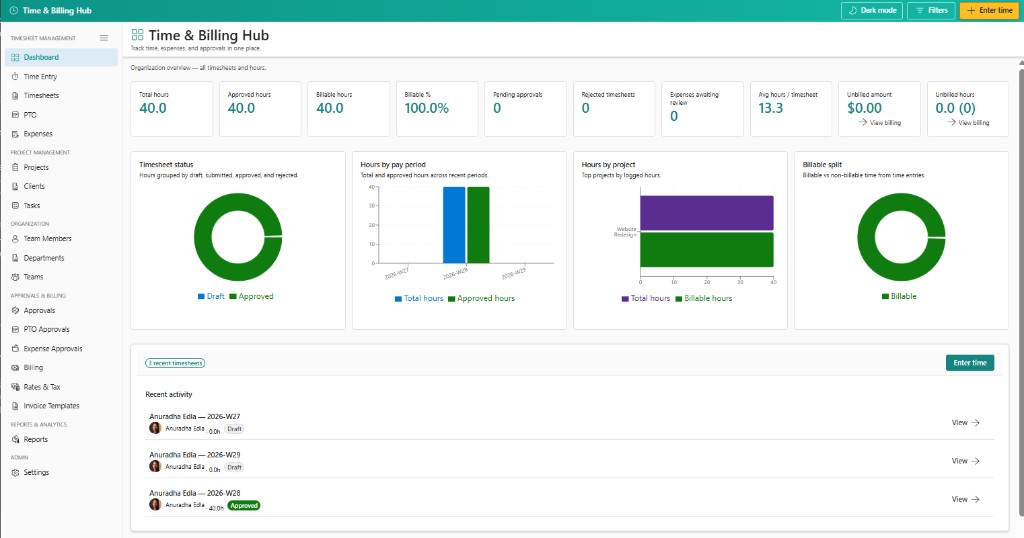This screenshot has height=538, width=1024.
Task: Click the PTO icon in sidebar
Action: click(x=15, y=114)
